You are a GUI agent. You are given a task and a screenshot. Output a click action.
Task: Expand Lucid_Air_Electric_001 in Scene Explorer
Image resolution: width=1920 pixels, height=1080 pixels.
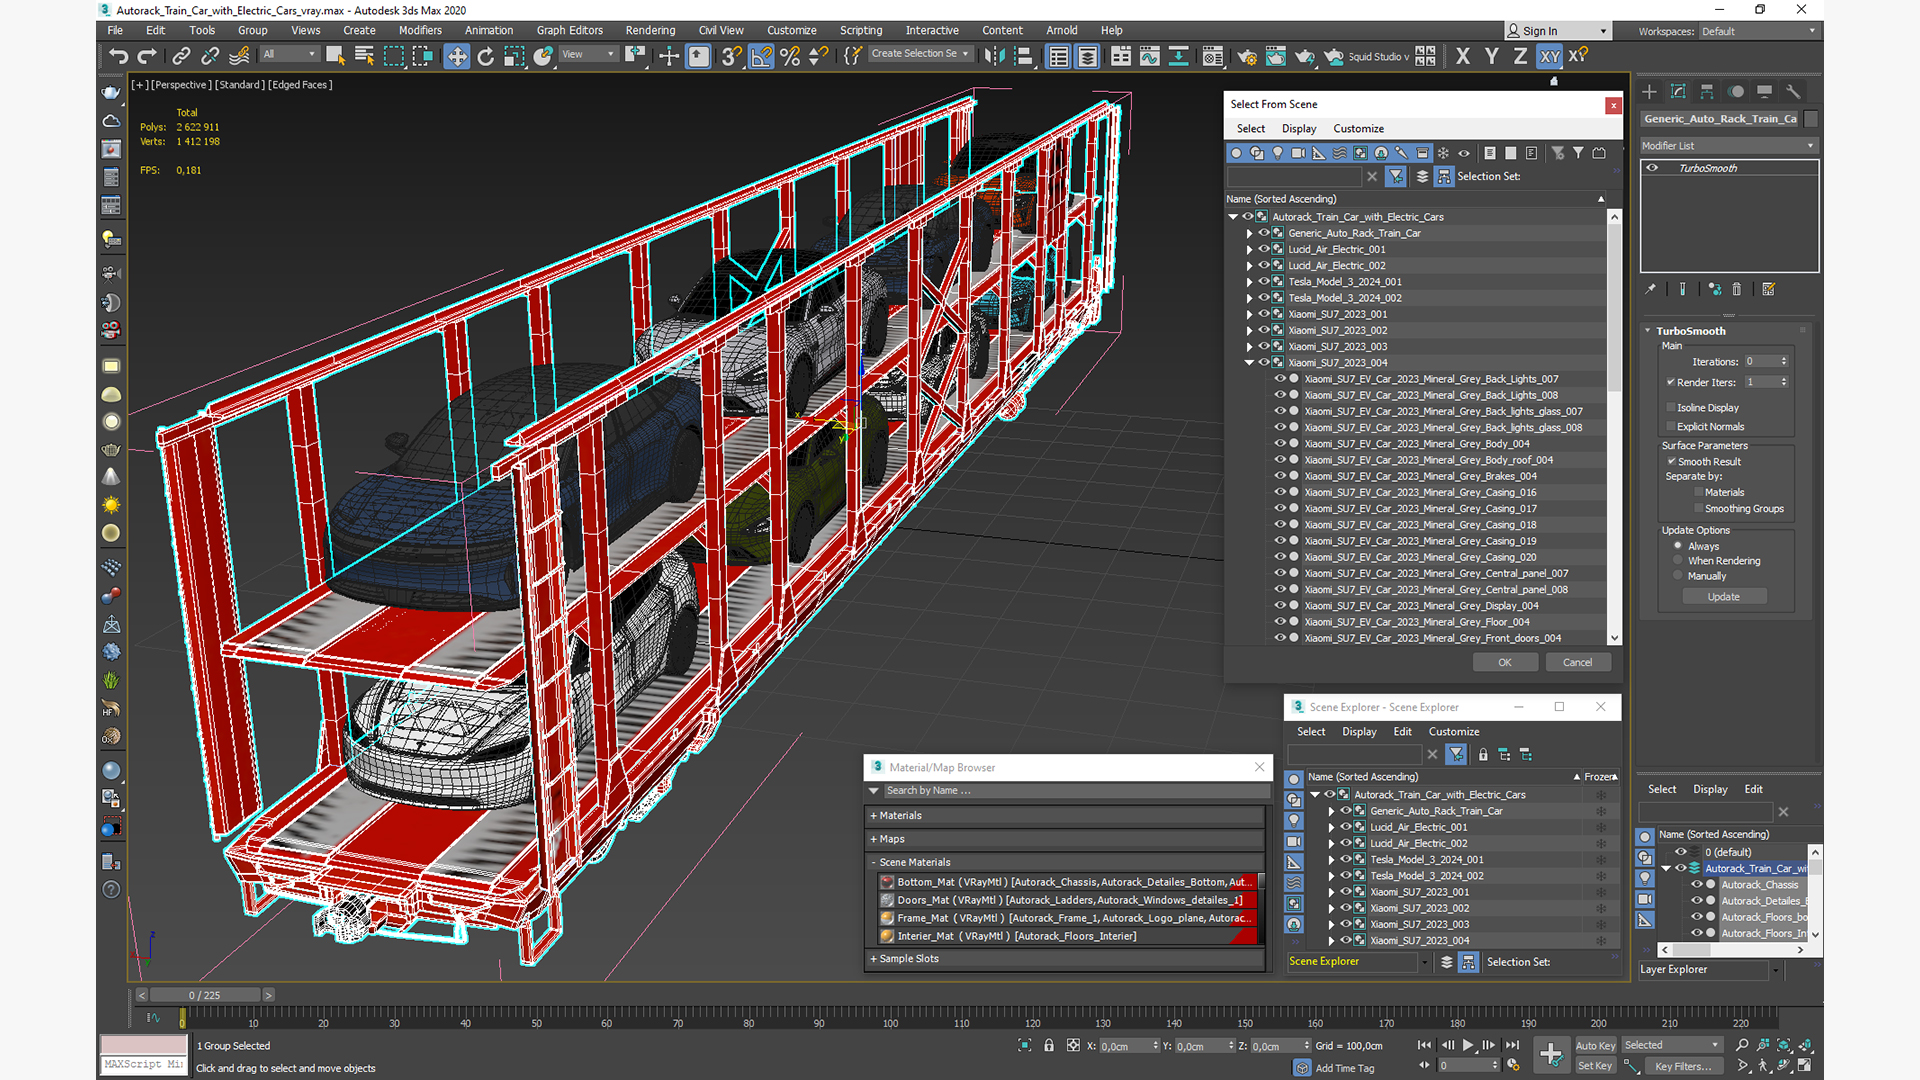click(1332, 827)
